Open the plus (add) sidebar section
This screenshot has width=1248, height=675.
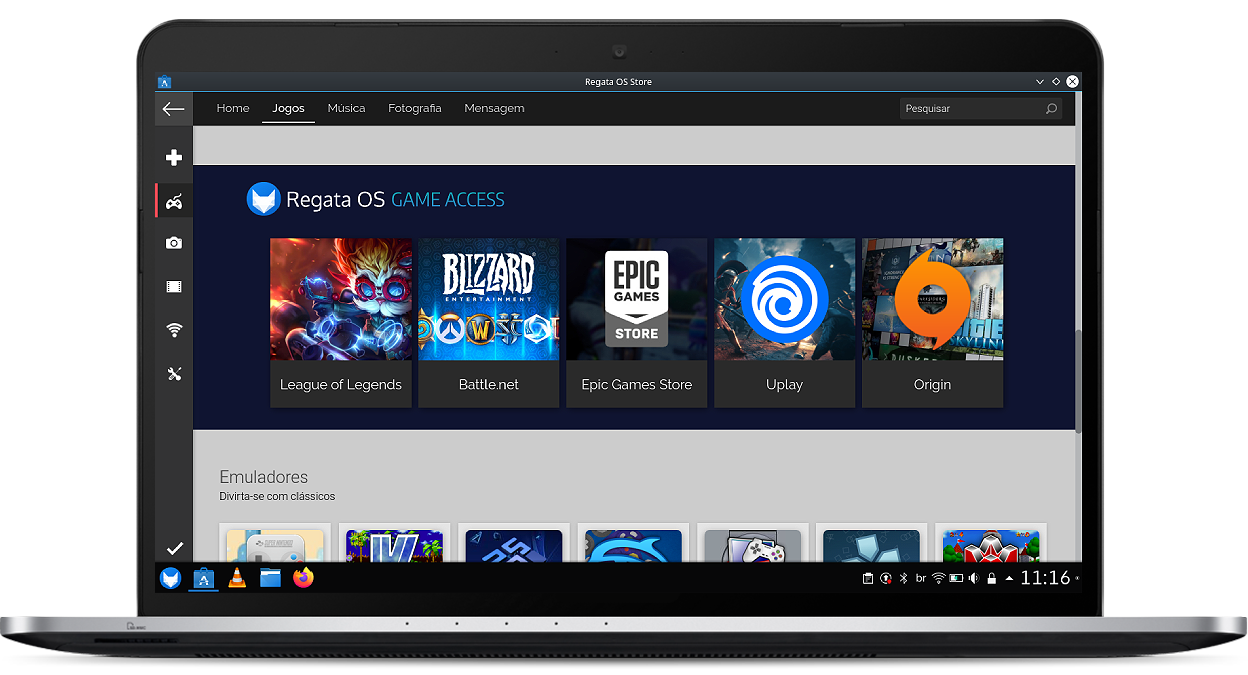174,157
